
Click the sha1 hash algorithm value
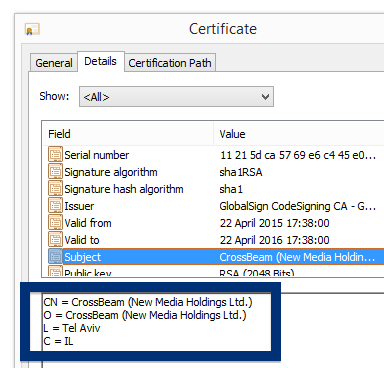click(231, 189)
